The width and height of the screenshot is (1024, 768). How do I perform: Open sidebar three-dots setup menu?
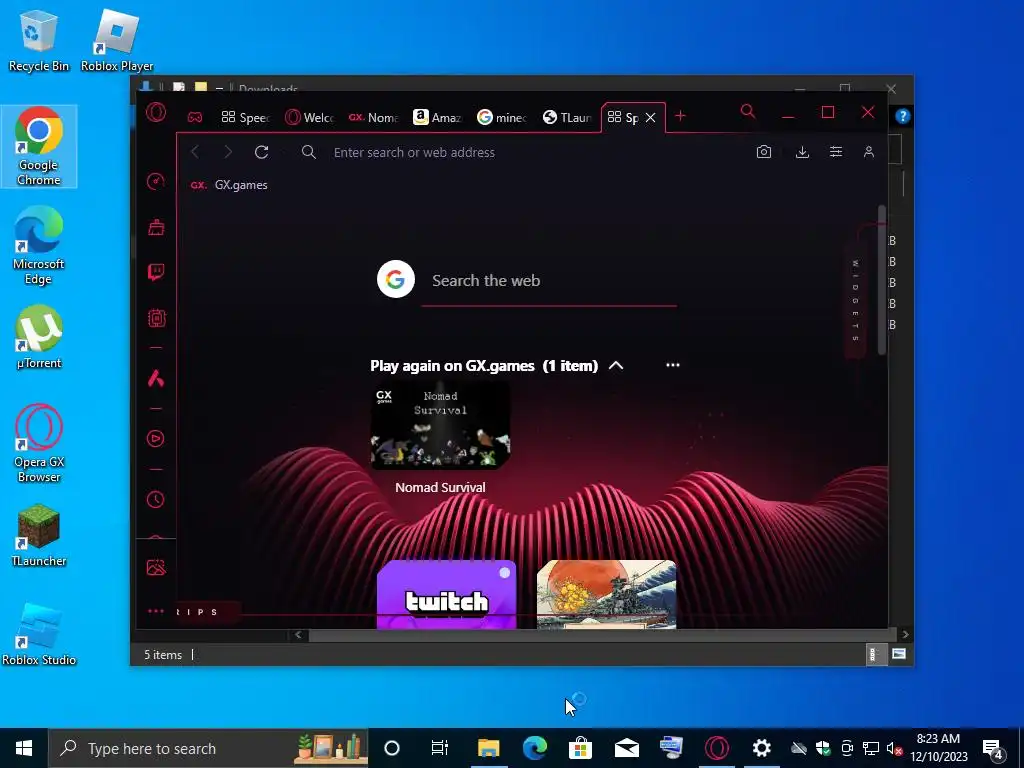(x=155, y=611)
